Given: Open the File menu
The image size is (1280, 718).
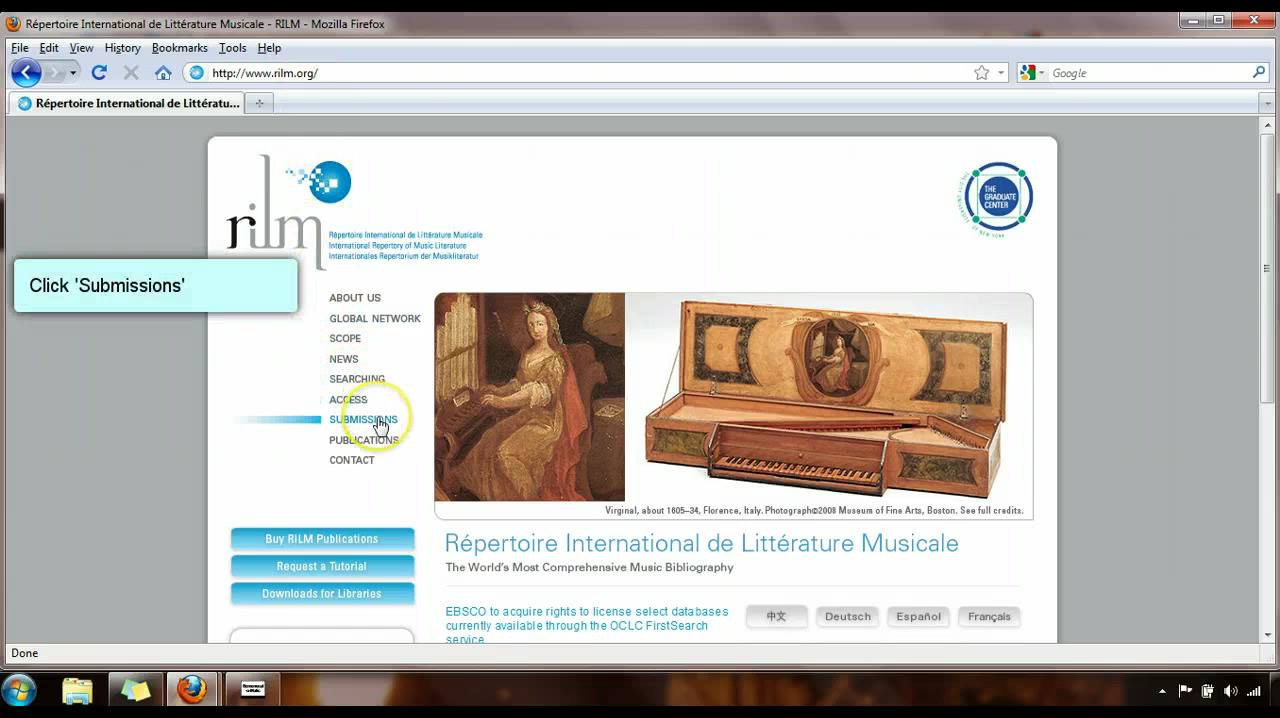Looking at the screenshot, I should 20,48.
